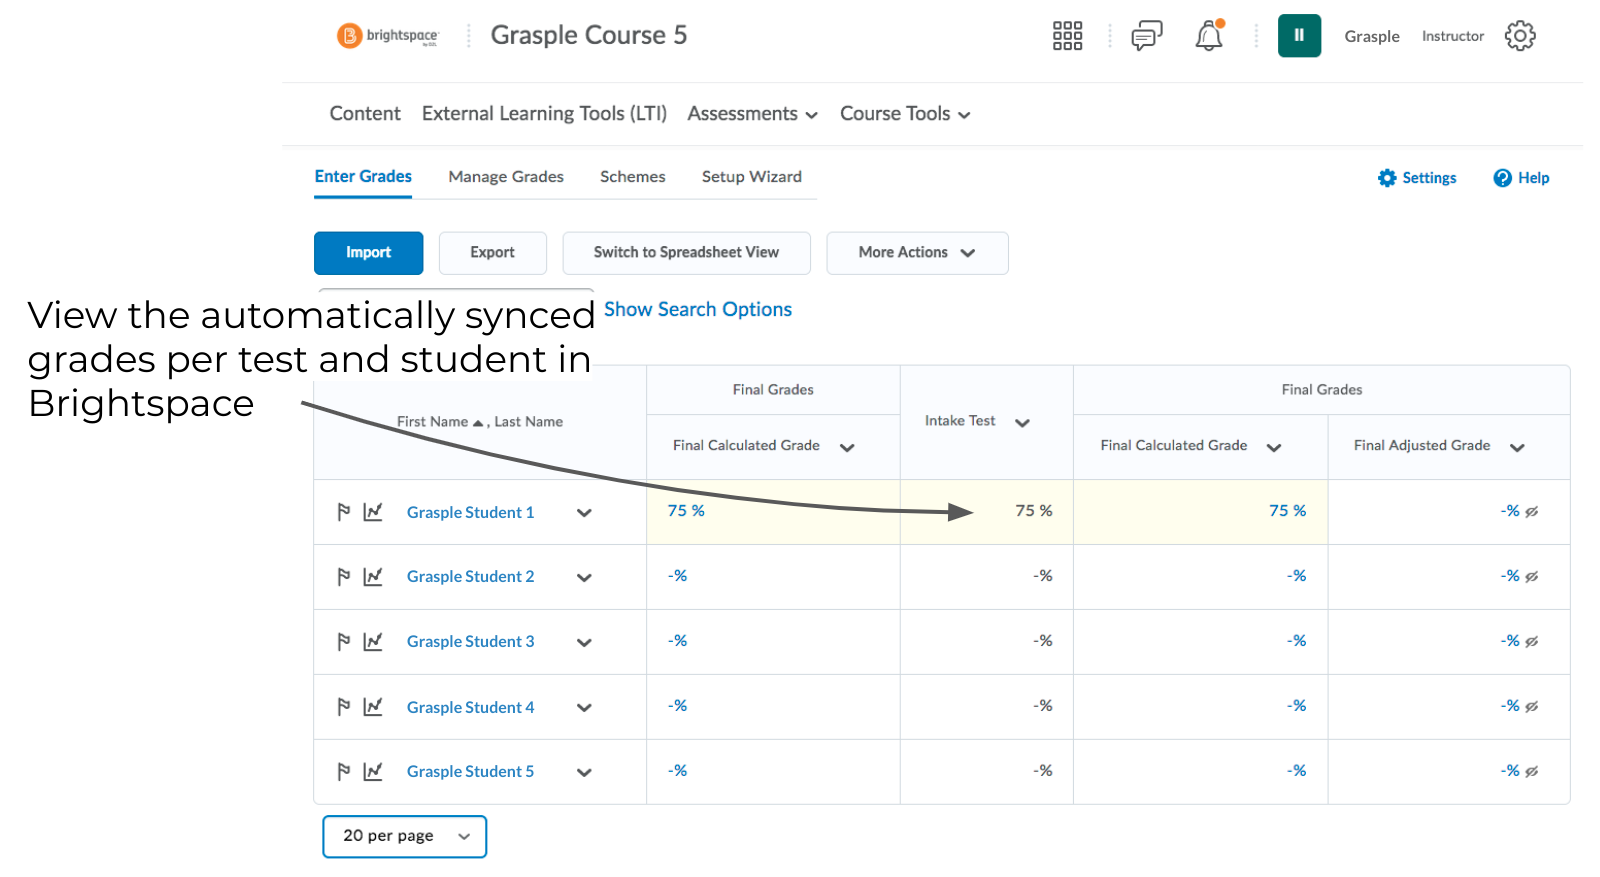Click Show Search Options link
1600x877 pixels.
697,310
